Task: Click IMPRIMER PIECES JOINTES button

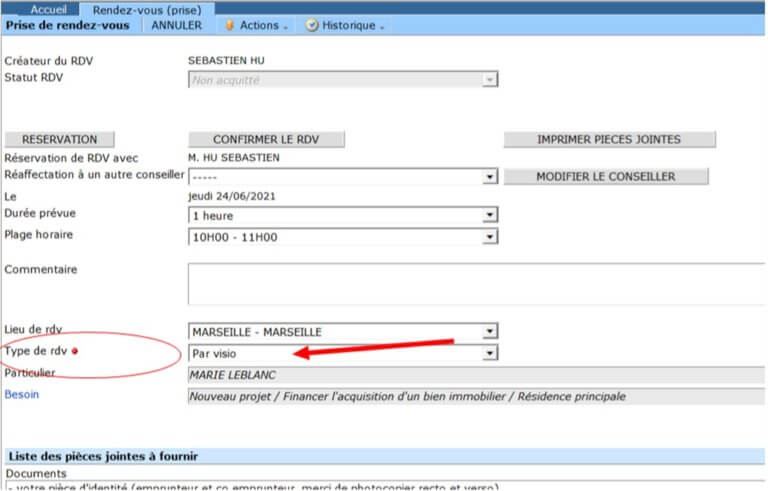Action: [x=609, y=139]
